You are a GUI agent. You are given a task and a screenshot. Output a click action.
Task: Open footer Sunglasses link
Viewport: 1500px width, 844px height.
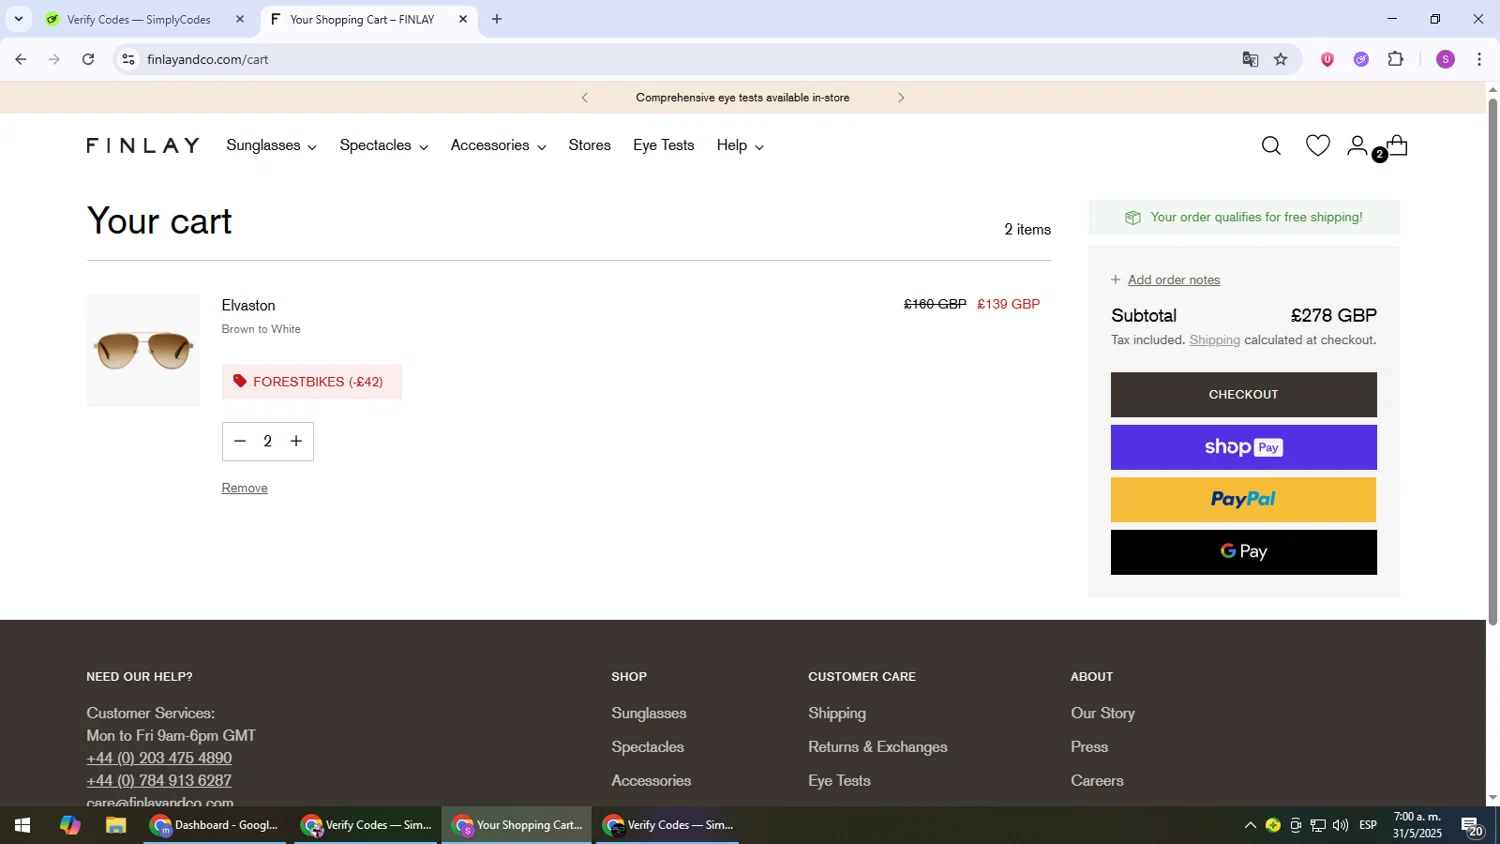648,714
